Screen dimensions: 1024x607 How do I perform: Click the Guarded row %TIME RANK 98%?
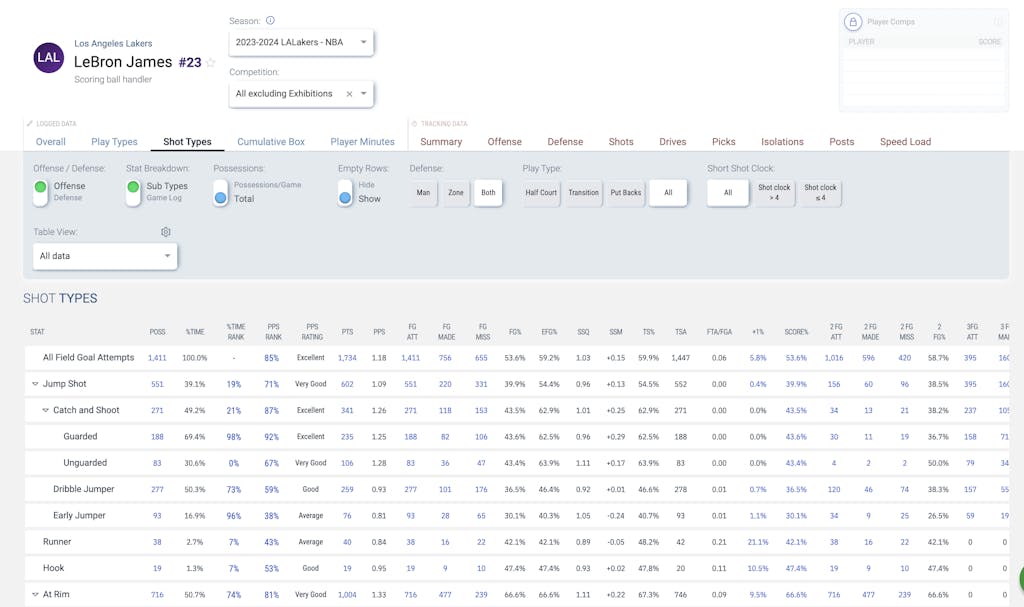(234, 437)
